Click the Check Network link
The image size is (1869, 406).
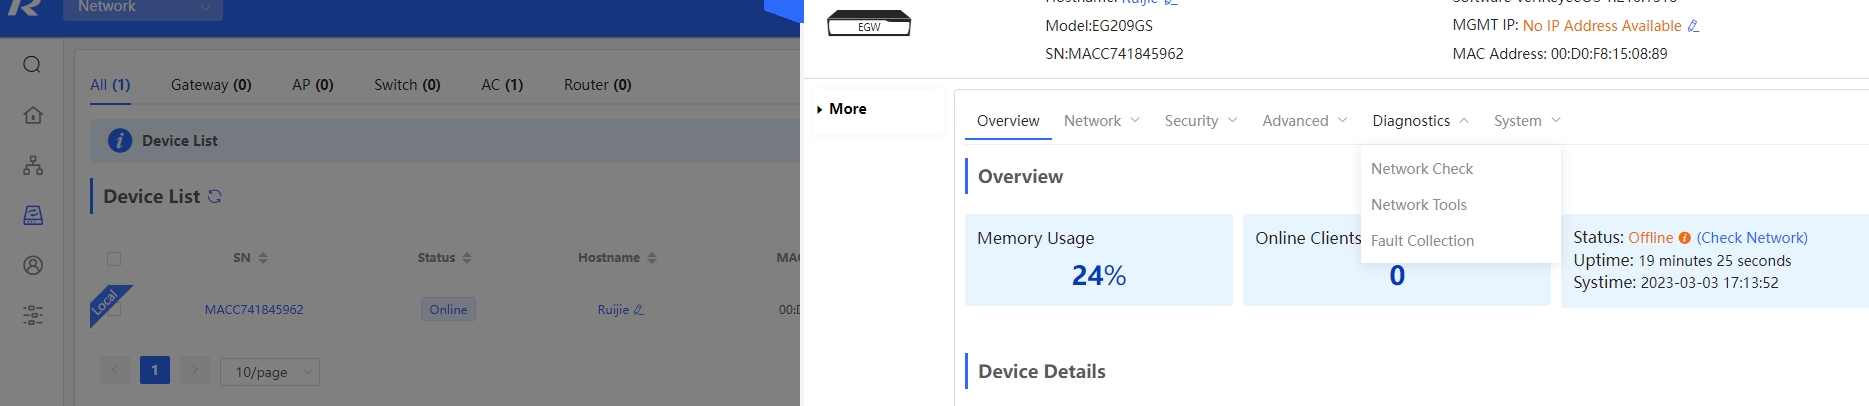pyautogui.click(x=1752, y=238)
